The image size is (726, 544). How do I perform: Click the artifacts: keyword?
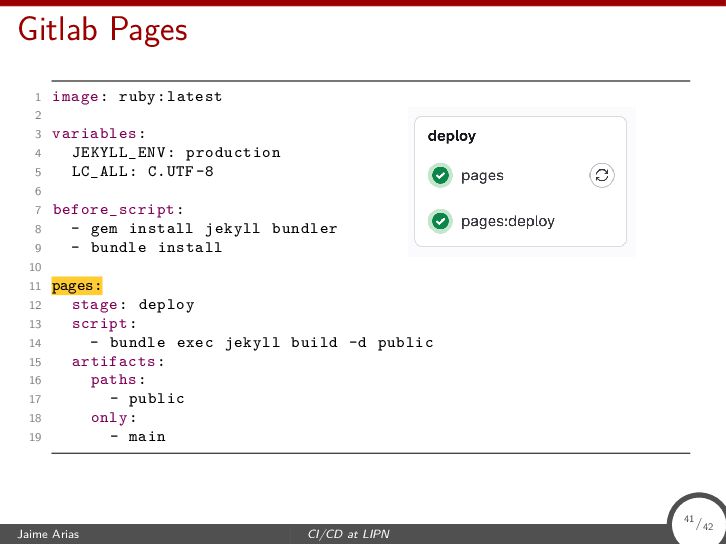pyautogui.click(x=118, y=362)
